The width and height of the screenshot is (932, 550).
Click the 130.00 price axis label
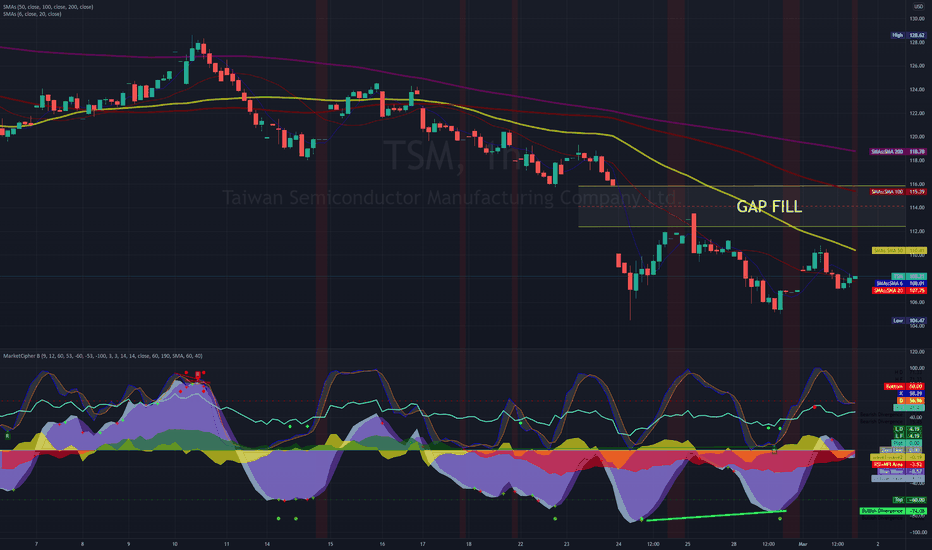917,19
